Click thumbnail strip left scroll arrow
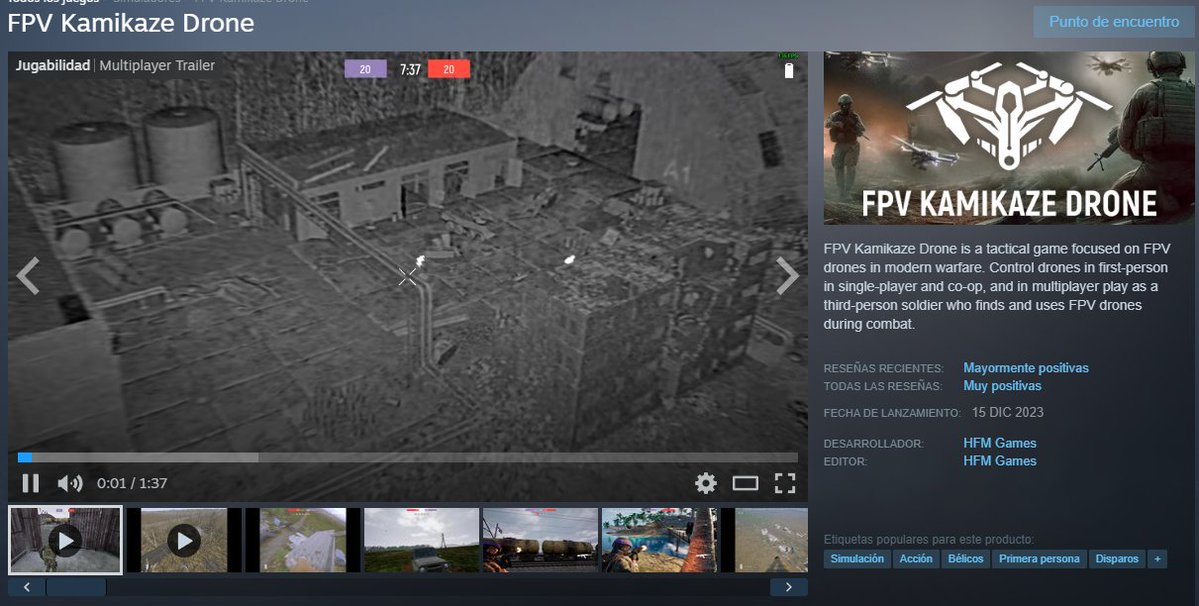This screenshot has height=606, width=1199. tap(27, 587)
